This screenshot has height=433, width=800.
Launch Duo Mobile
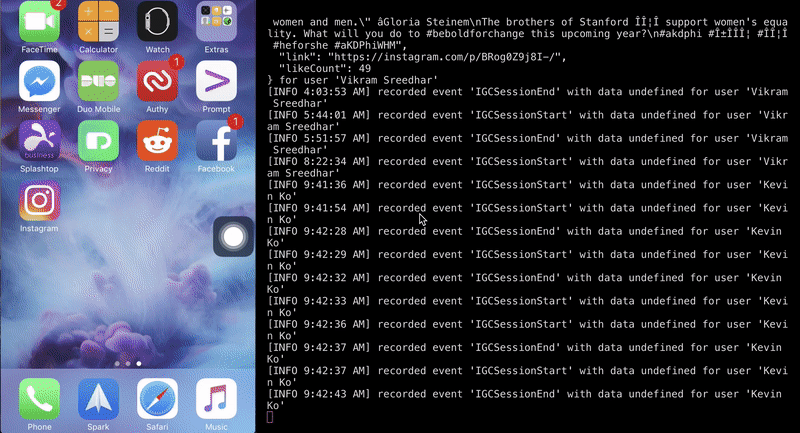pos(98,81)
